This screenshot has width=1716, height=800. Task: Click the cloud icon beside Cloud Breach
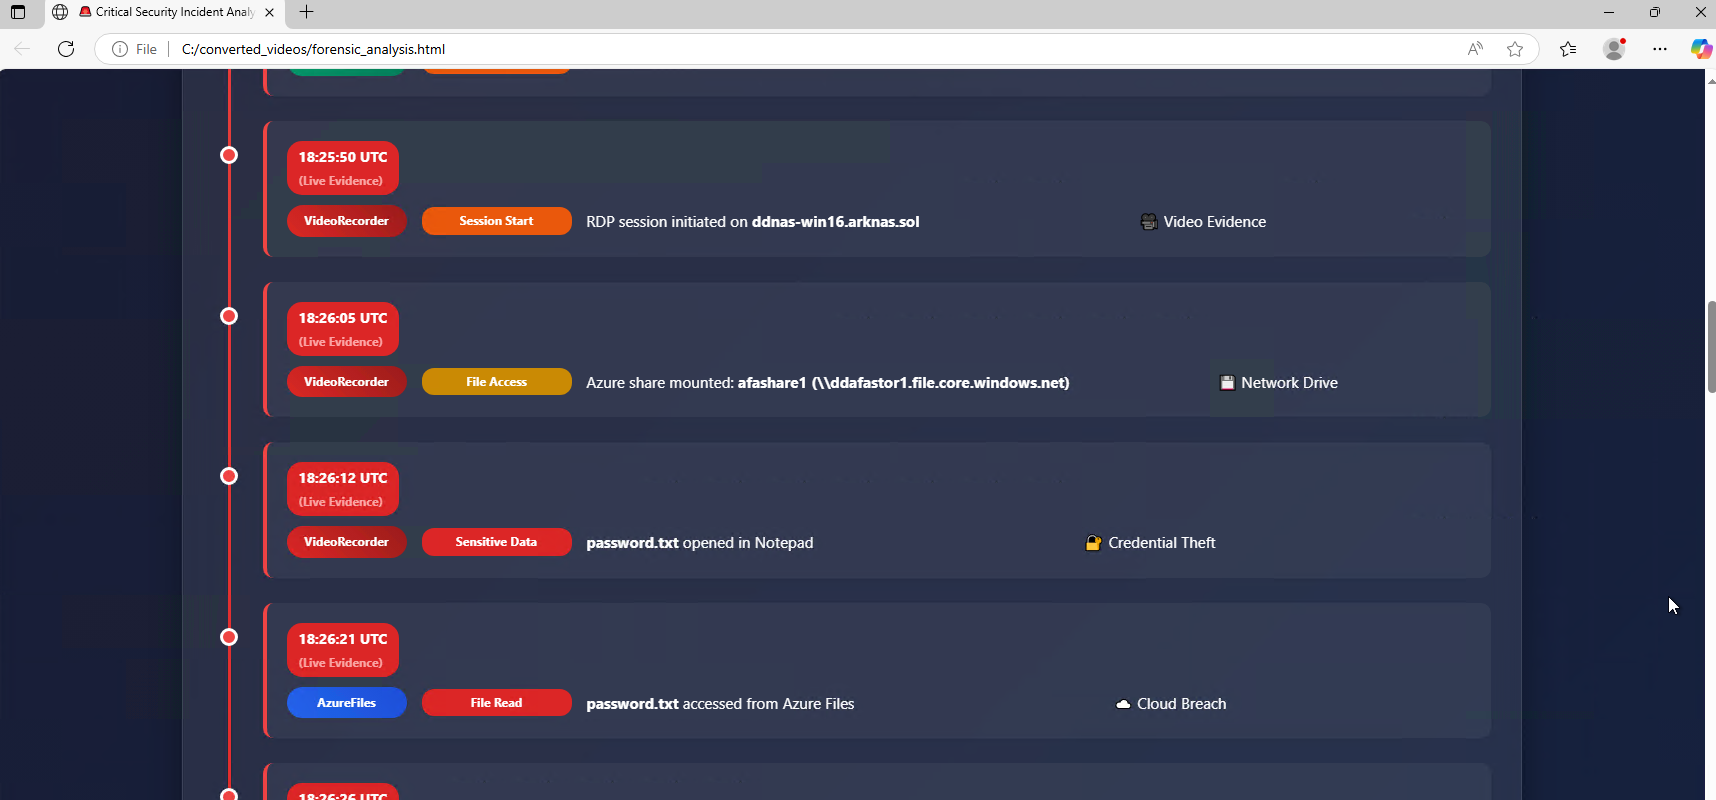coord(1123,704)
